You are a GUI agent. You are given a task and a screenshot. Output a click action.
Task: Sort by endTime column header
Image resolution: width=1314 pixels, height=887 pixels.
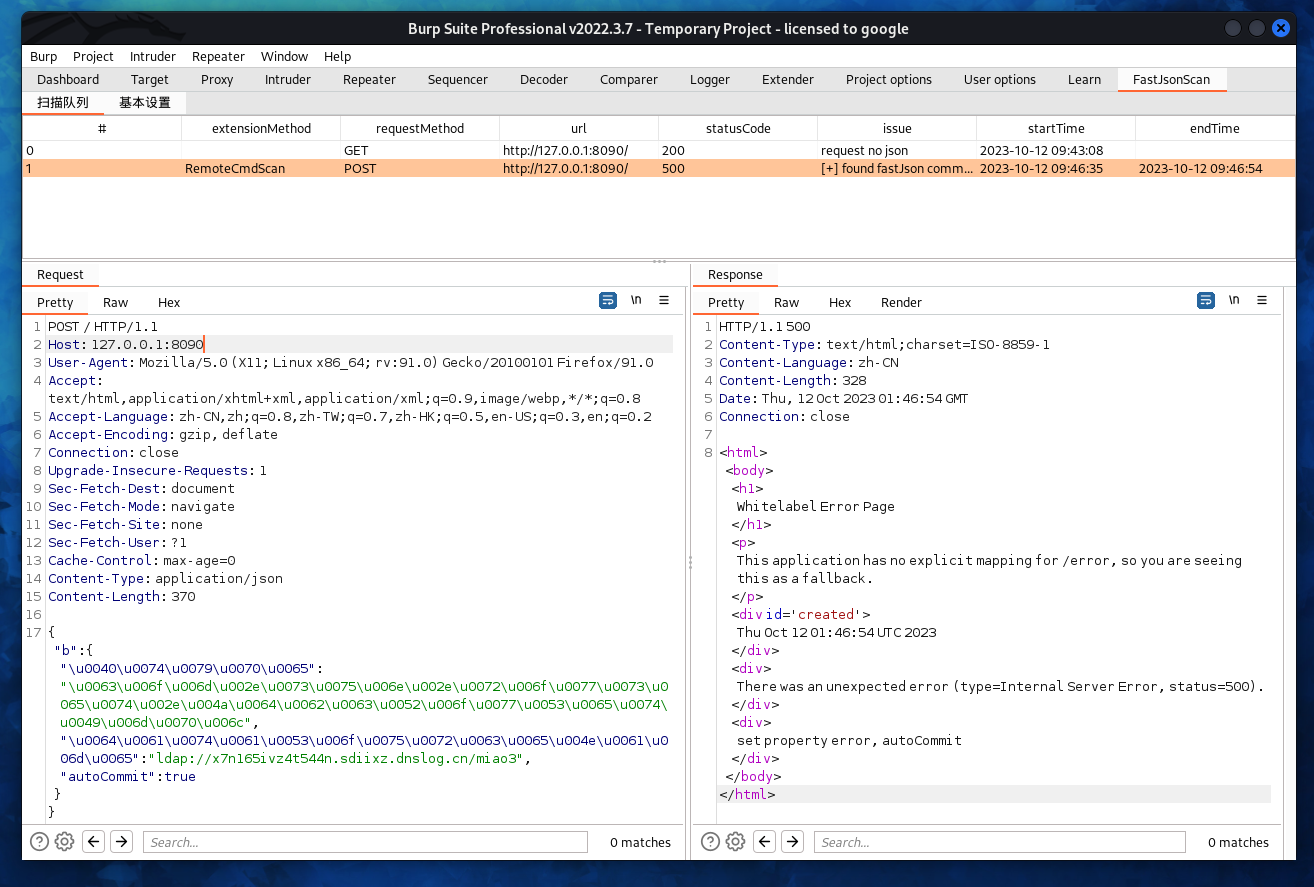tap(1215, 128)
